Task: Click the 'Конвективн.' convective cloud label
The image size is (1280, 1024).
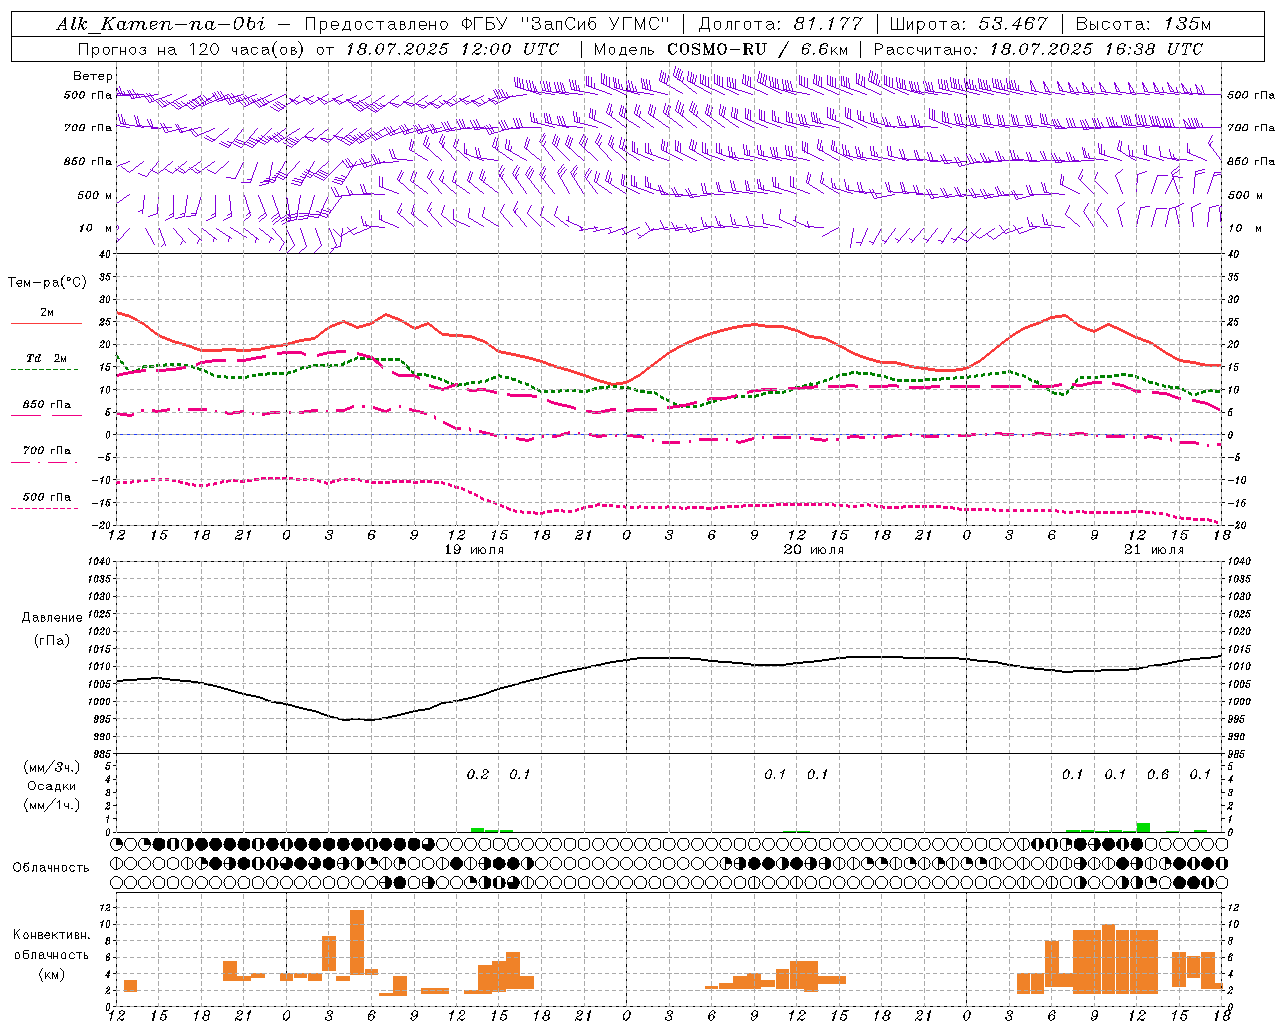Action: pos(52,935)
